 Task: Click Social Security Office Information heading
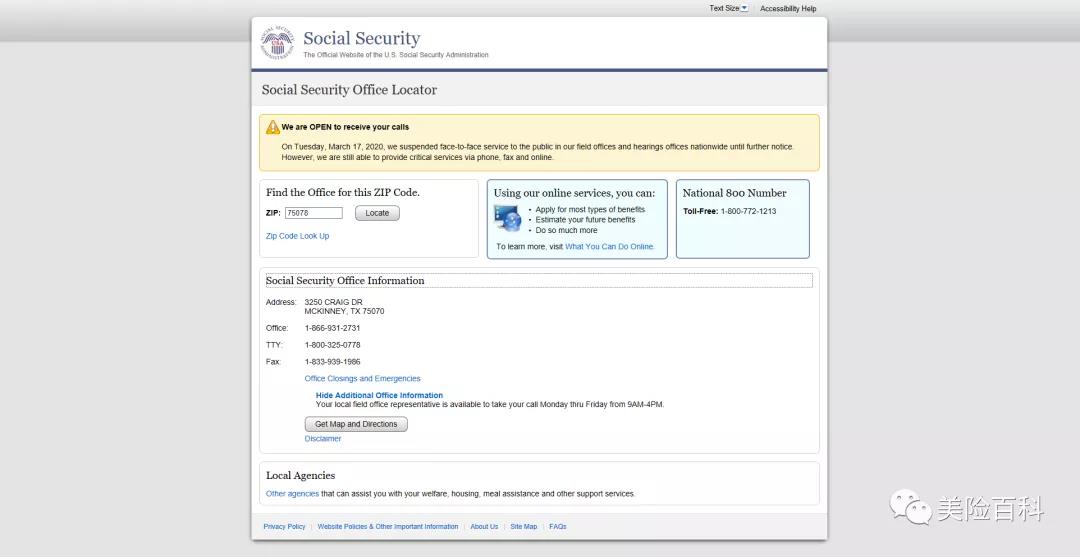tap(345, 281)
